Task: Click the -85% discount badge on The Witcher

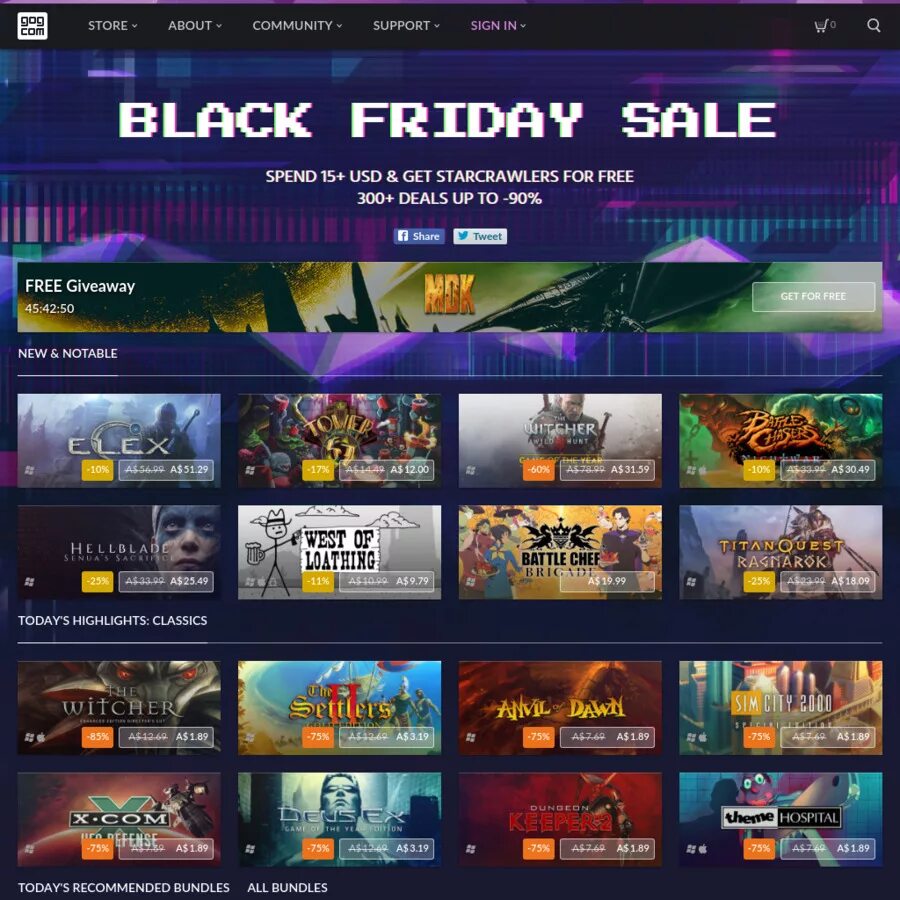Action: 98,737
